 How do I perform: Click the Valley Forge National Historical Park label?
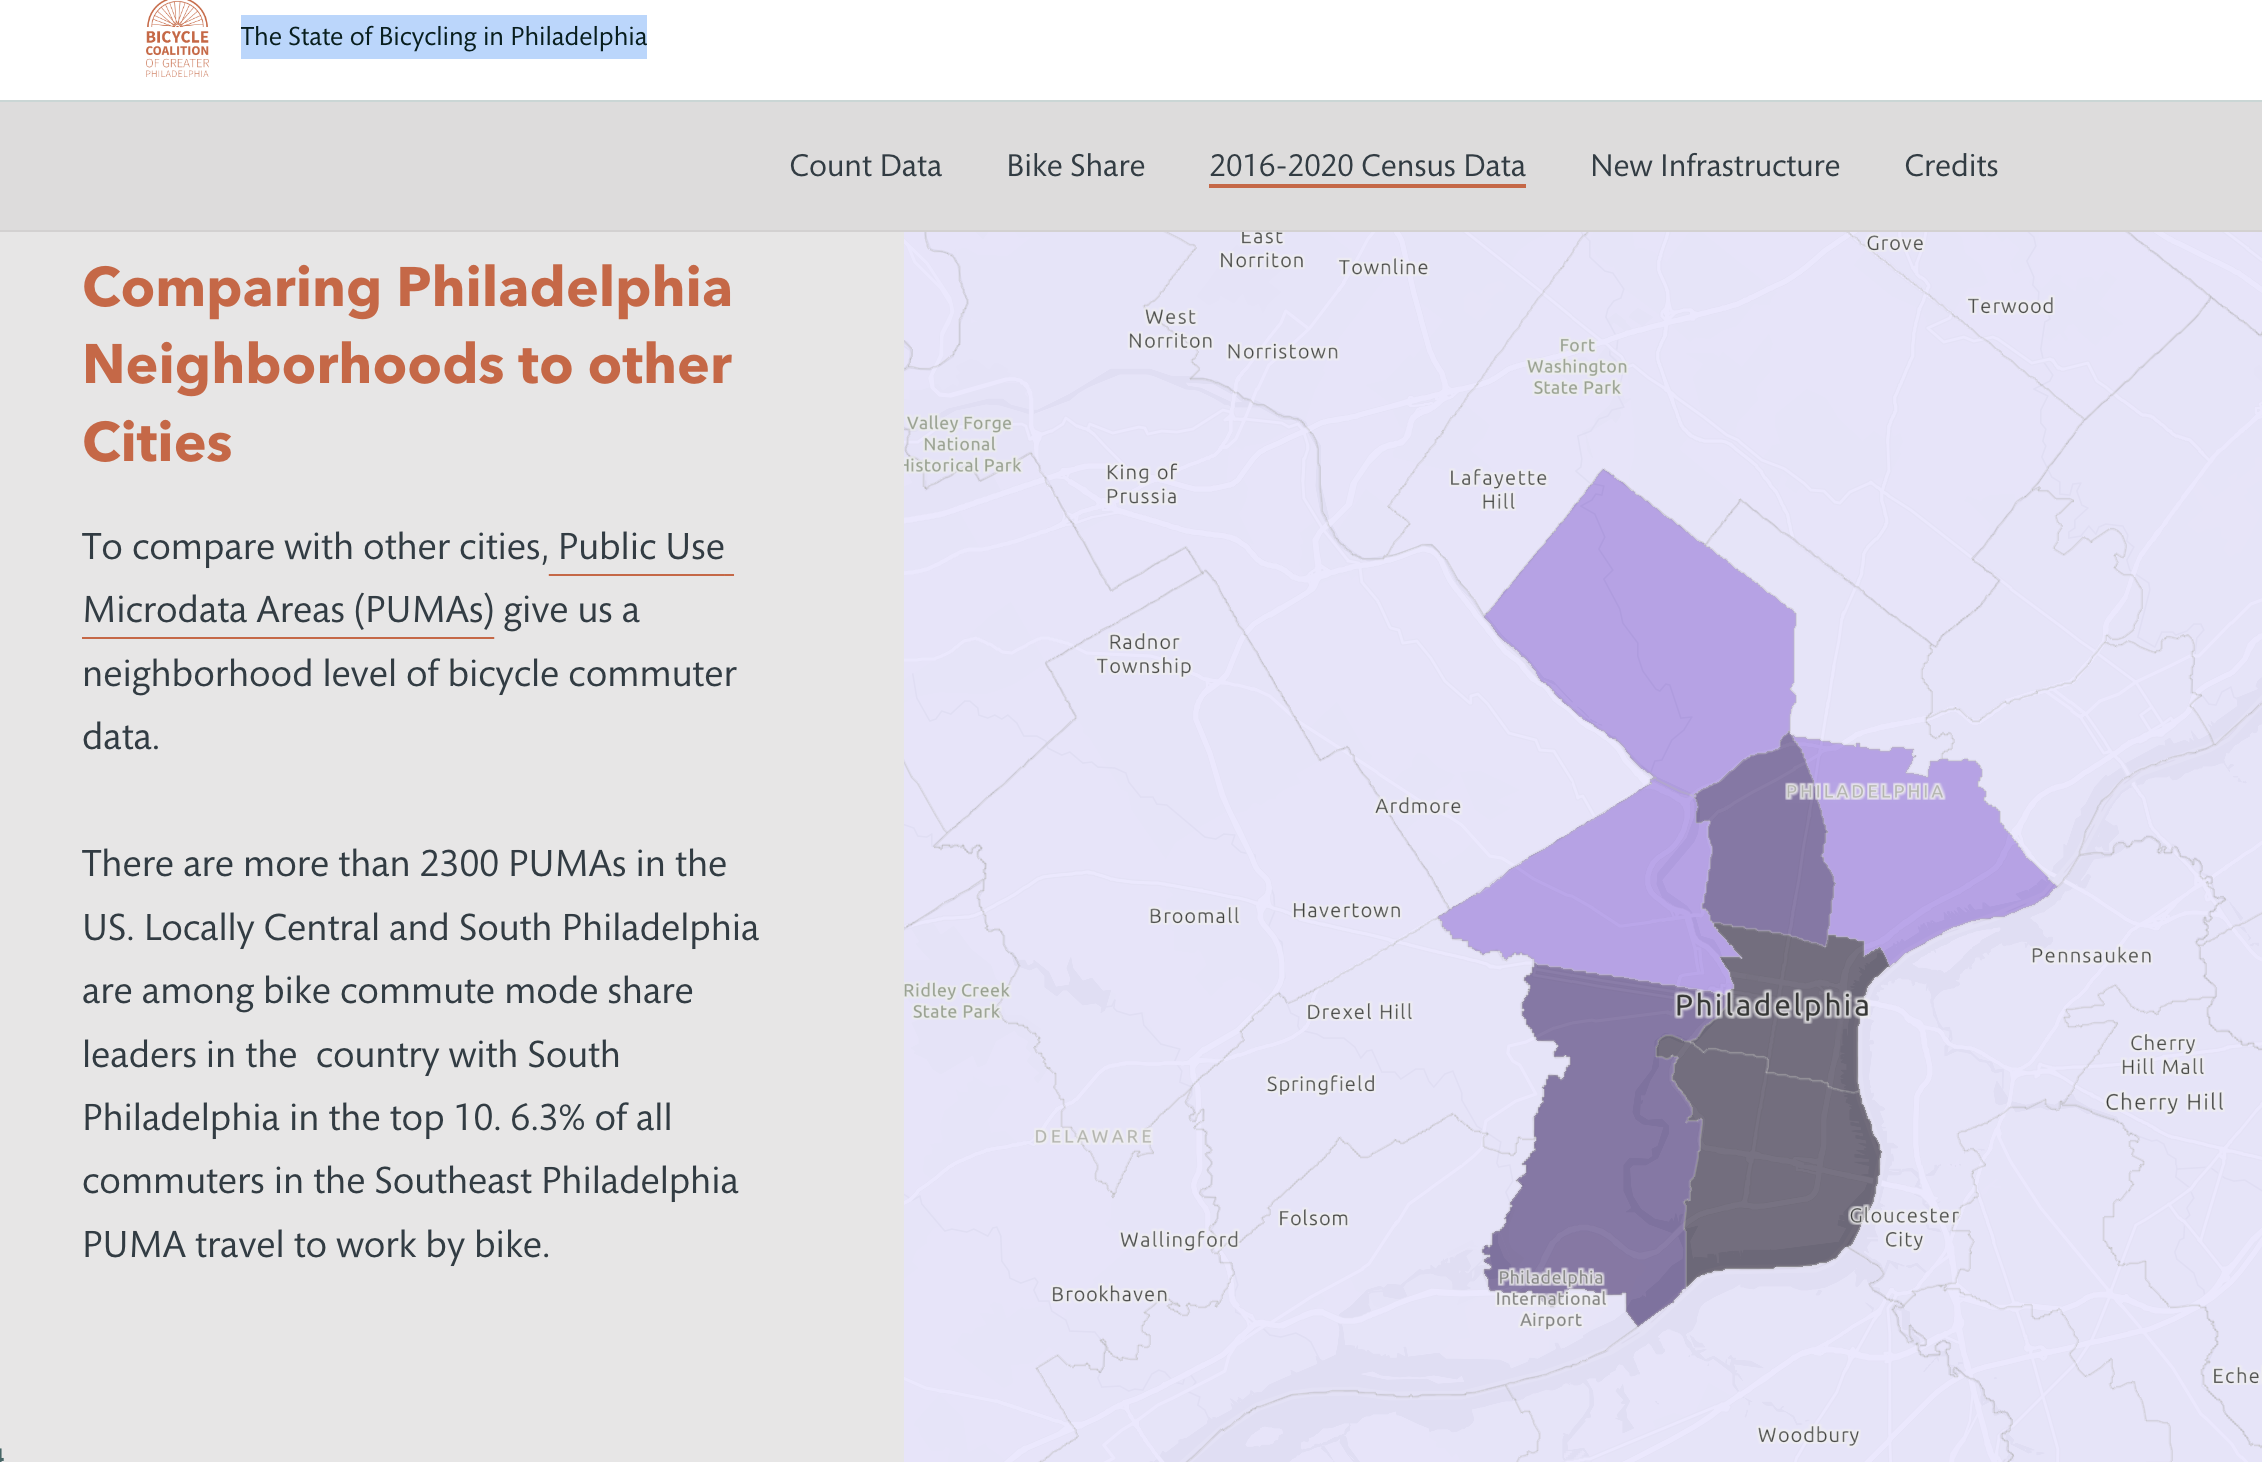(x=962, y=444)
